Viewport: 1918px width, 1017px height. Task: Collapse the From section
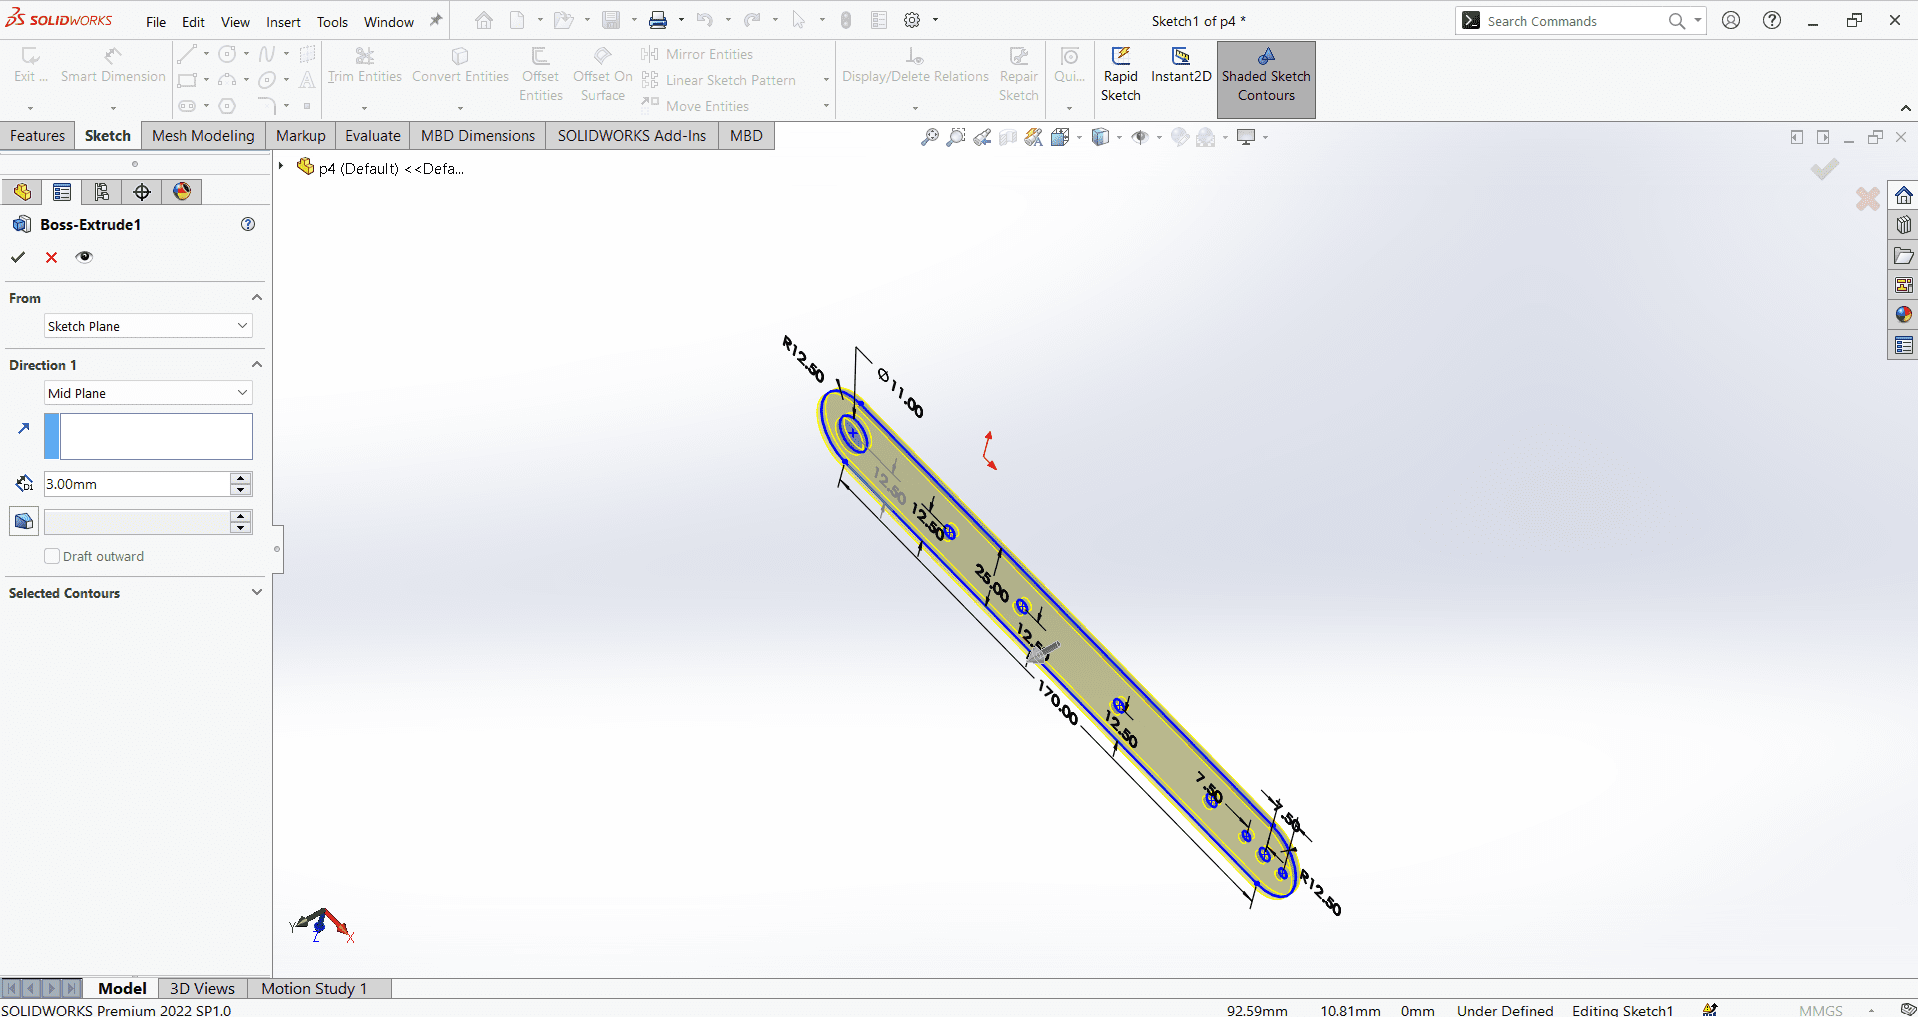[x=256, y=298]
